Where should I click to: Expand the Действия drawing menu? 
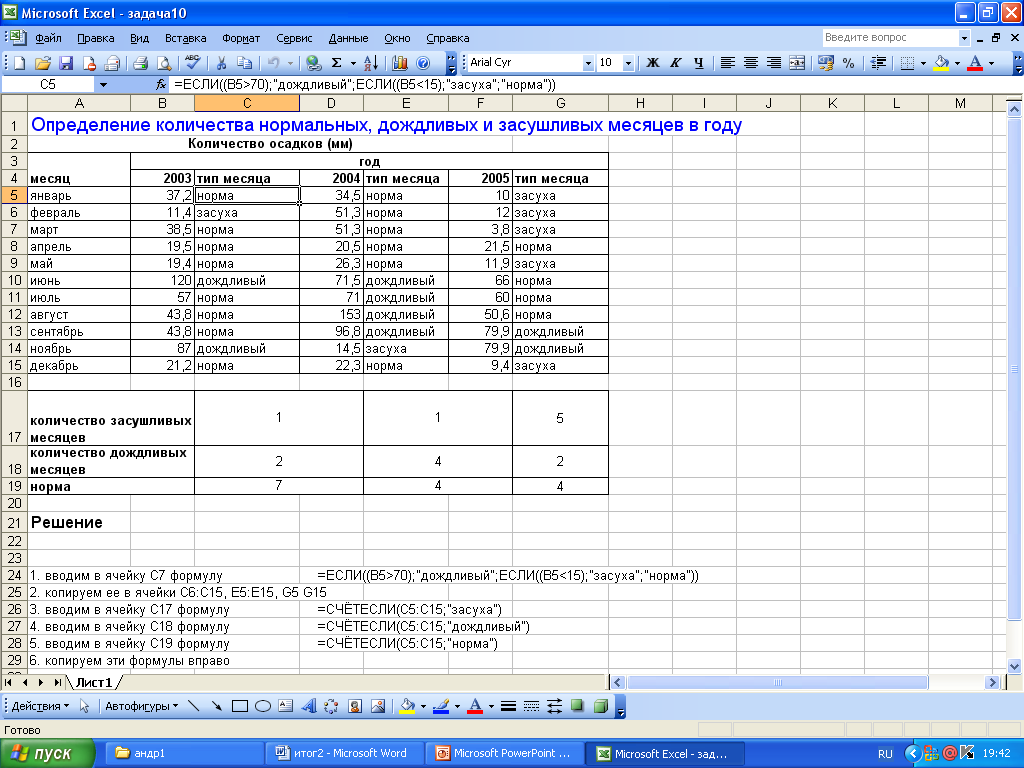pyautogui.click(x=40, y=706)
